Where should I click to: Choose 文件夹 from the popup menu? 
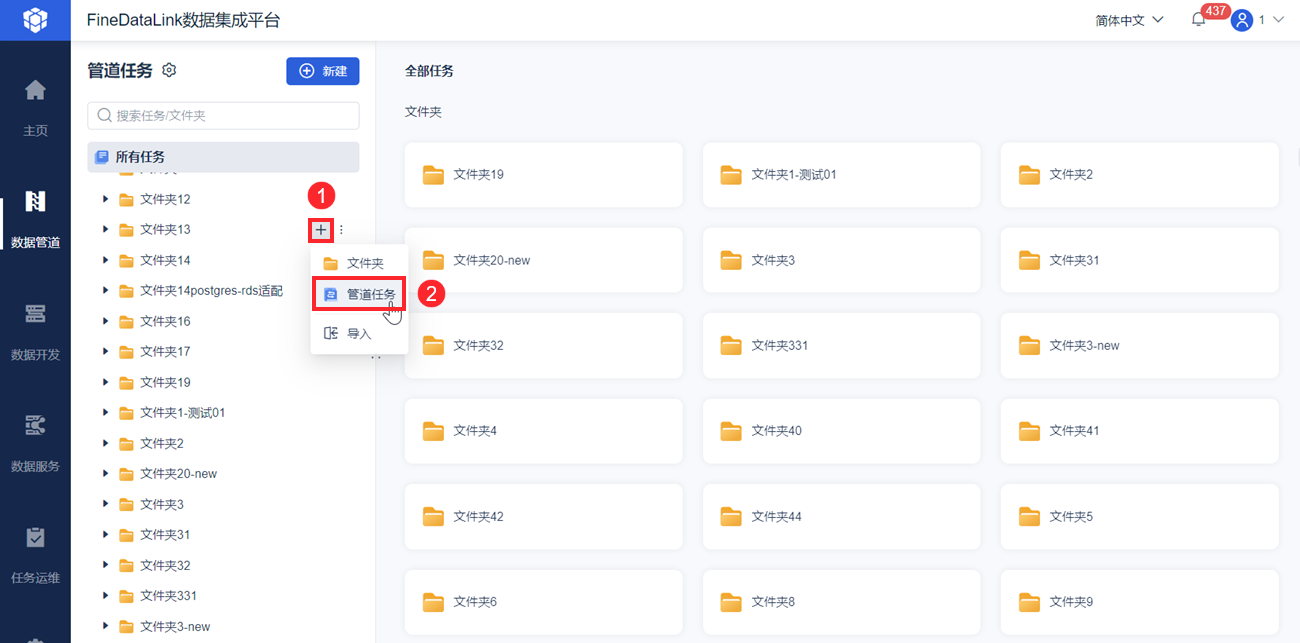359,263
